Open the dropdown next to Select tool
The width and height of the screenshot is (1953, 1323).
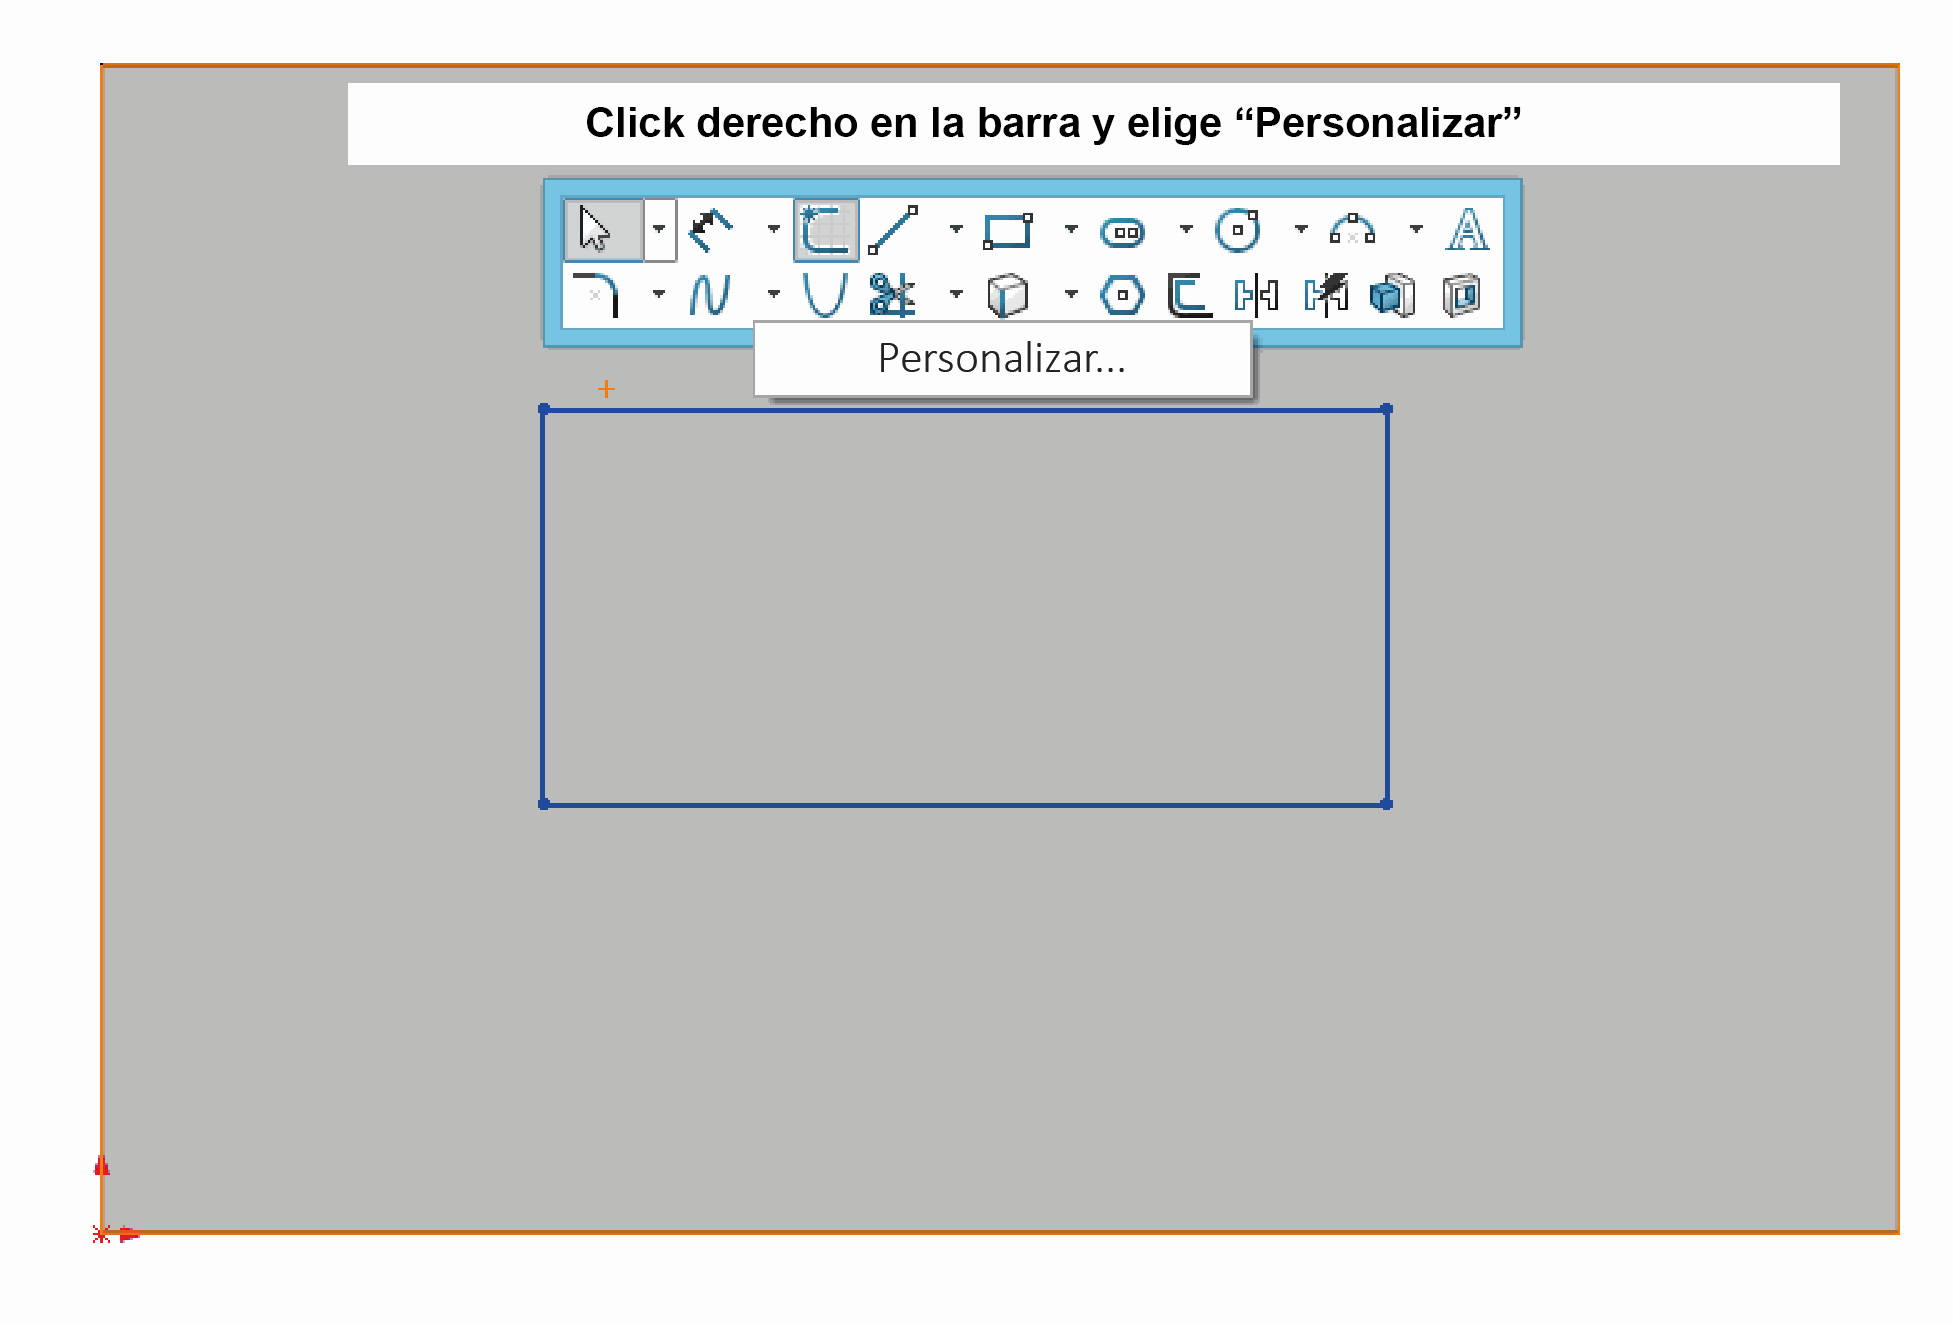(x=659, y=230)
